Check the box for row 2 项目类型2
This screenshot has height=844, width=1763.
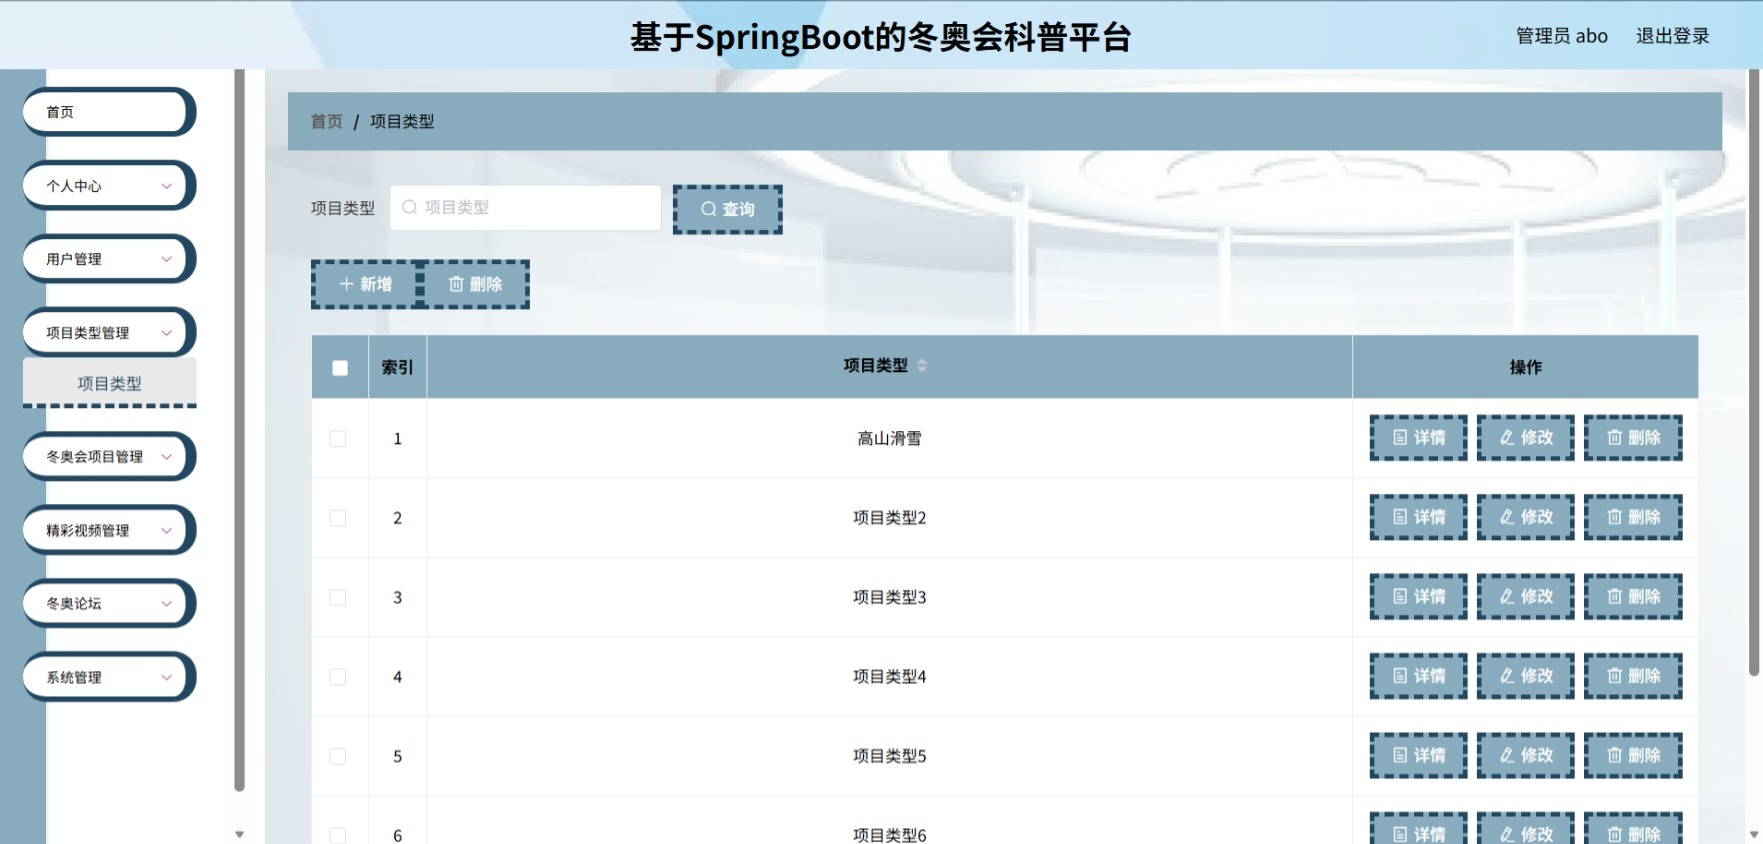(x=338, y=518)
